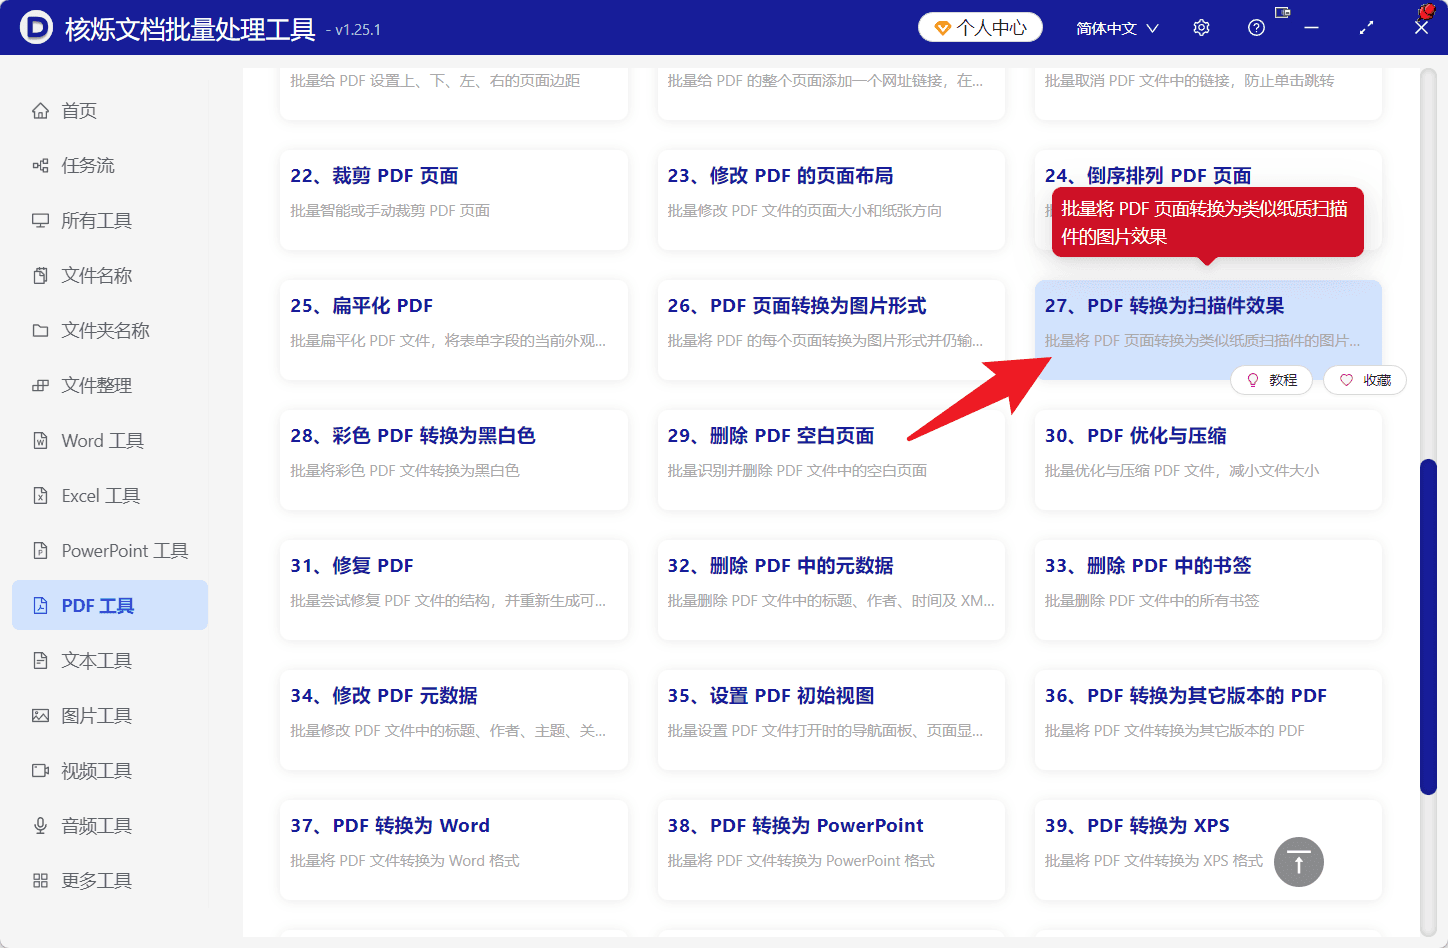Click the organize icon beside 文件整理

pos(40,386)
